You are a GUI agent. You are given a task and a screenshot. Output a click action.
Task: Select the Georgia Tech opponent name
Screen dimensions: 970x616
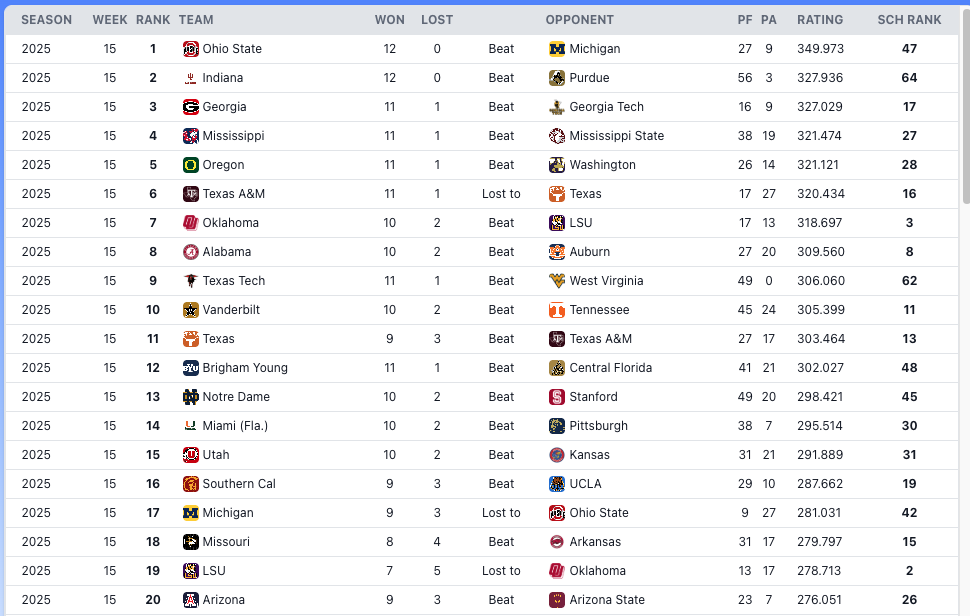(x=606, y=107)
